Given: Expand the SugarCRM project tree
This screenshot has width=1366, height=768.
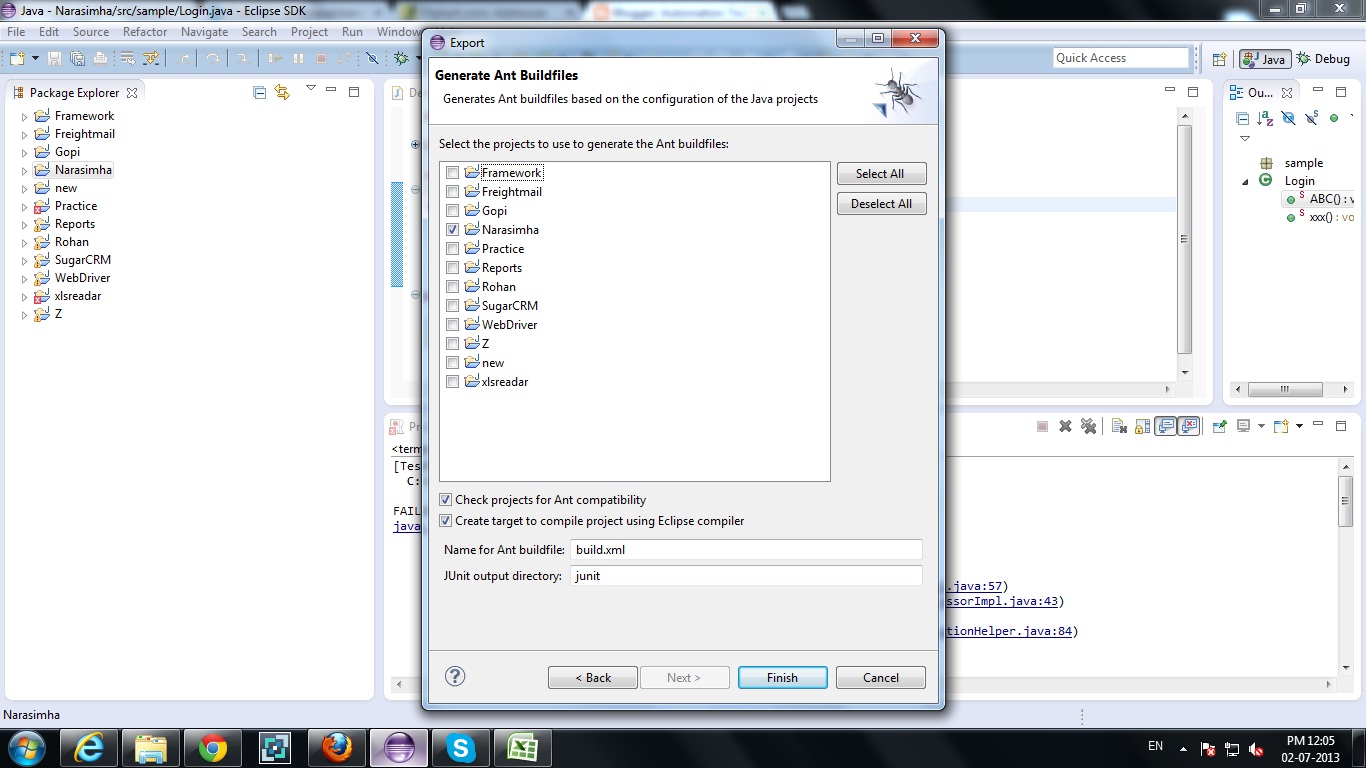Looking at the screenshot, I should click(23, 259).
